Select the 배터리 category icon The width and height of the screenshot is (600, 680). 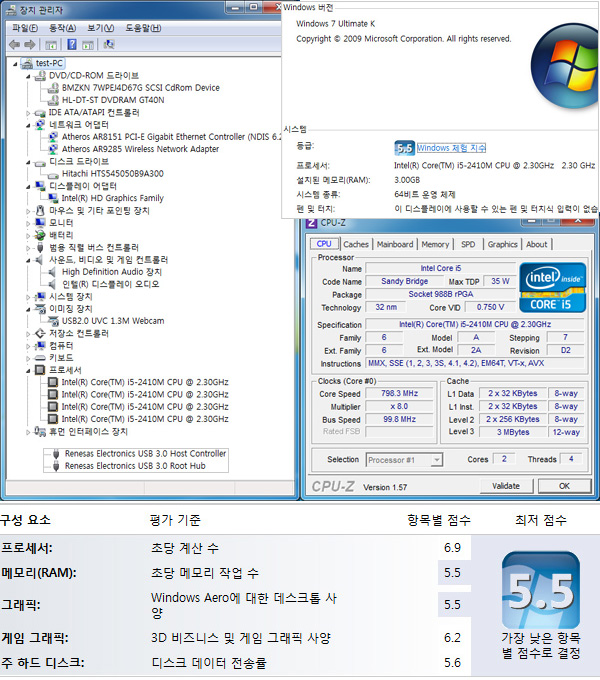40,235
